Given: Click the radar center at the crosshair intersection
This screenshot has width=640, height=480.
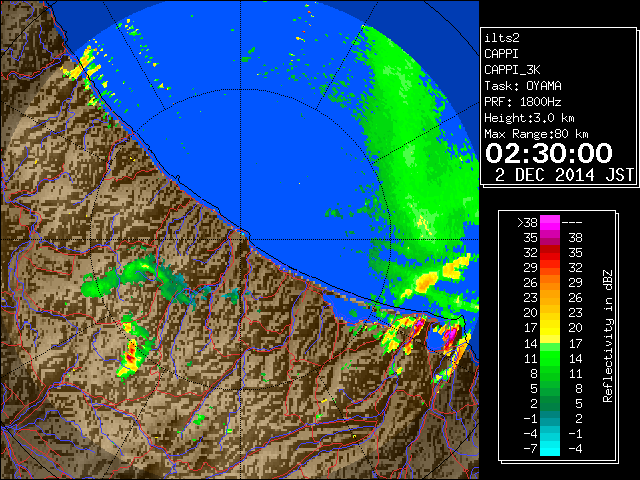Looking at the screenshot, I should (240, 239).
